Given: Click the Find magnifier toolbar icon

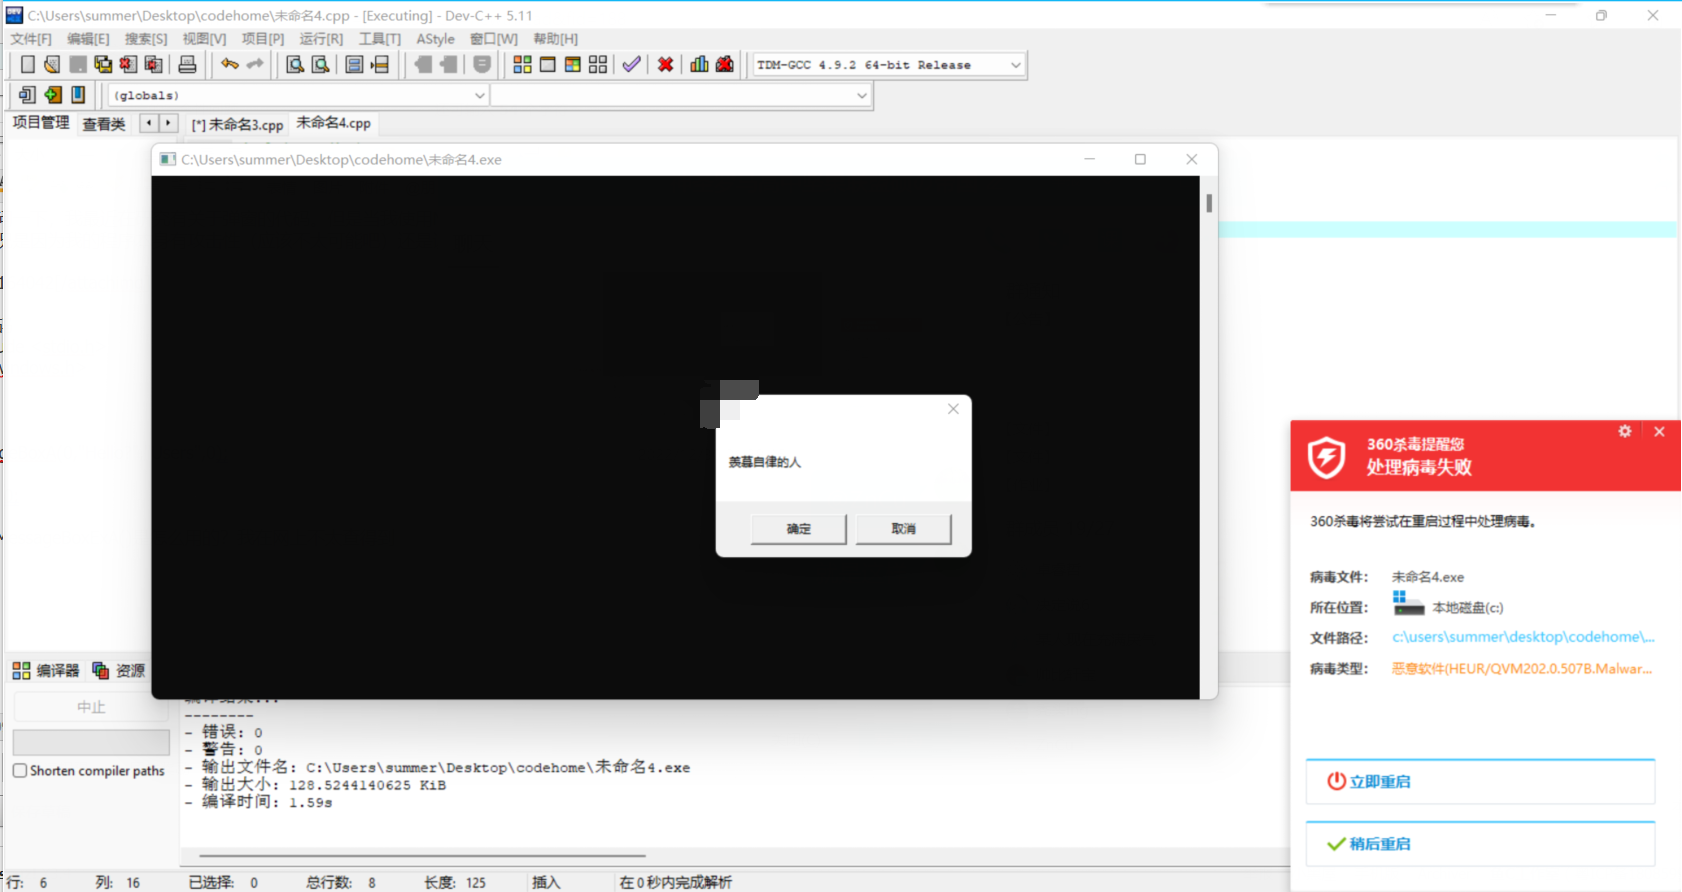Looking at the screenshot, I should click(295, 65).
